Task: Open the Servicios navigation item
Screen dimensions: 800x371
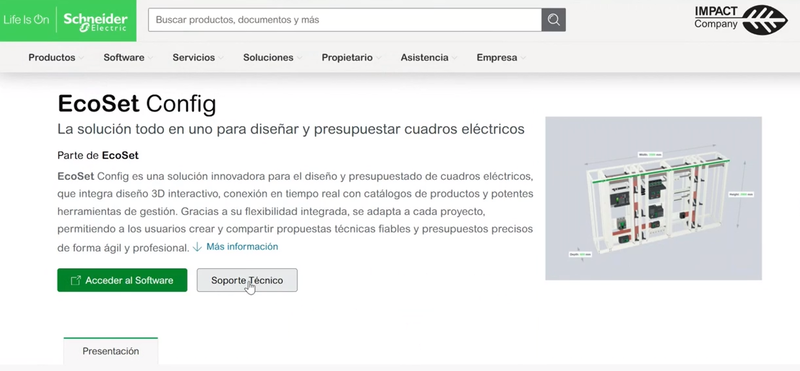Action: click(193, 58)
